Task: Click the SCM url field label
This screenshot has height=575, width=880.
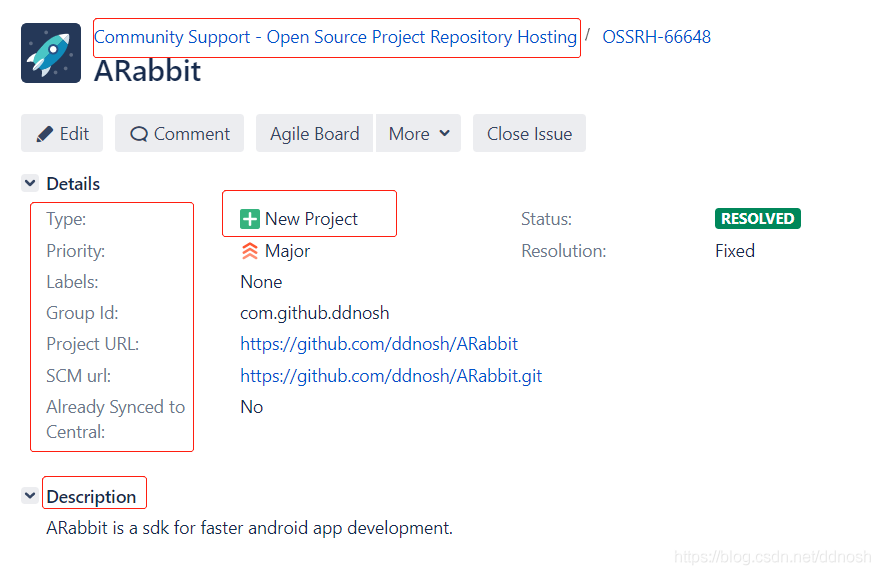Action: pos(79,376)
